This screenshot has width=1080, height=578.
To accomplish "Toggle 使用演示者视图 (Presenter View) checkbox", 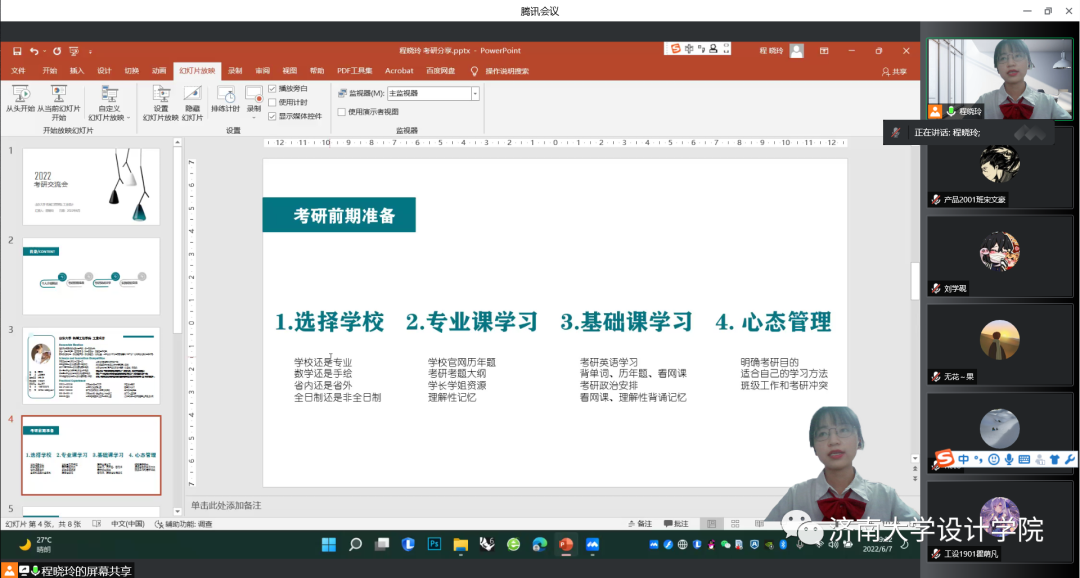I will (x=341, y=112).
